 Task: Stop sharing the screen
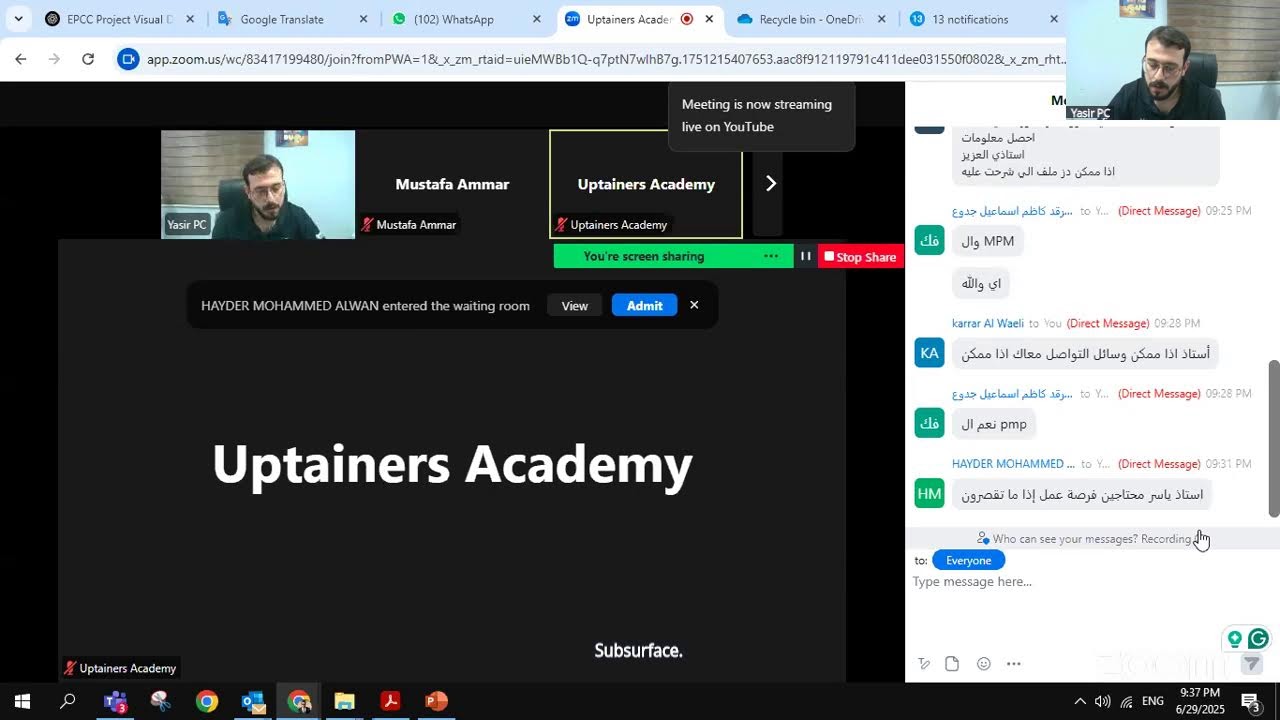pyautogui.click(x=861, y=257)
